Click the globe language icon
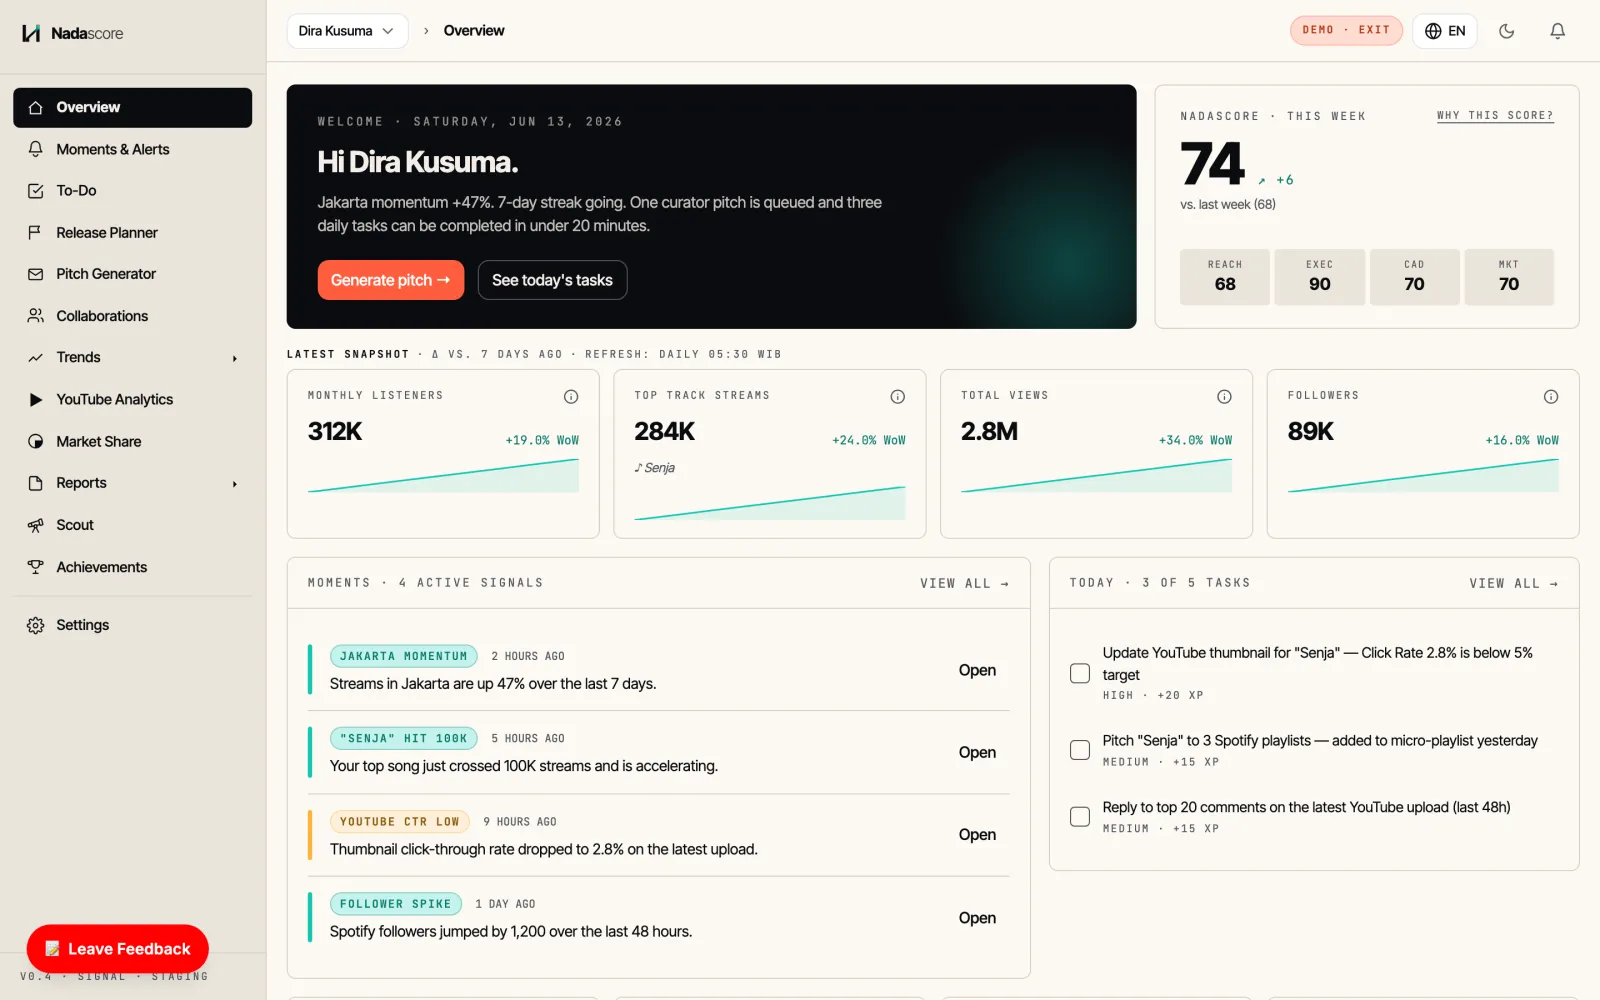Image resolution: width=1600 pixels, height=1000 pixels. 1433,31
